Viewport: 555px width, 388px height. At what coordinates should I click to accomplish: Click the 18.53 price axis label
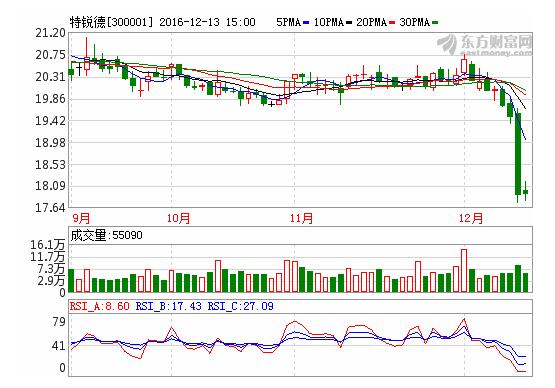pyautogui.click(x=50, y=165)
